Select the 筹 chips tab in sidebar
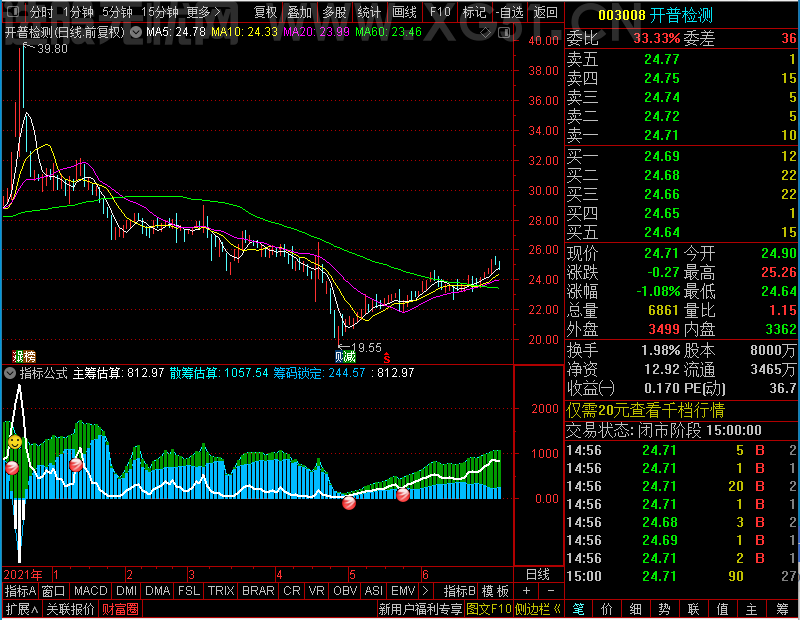The width and height of the screenshot is (800, 620). coord(782,609)
